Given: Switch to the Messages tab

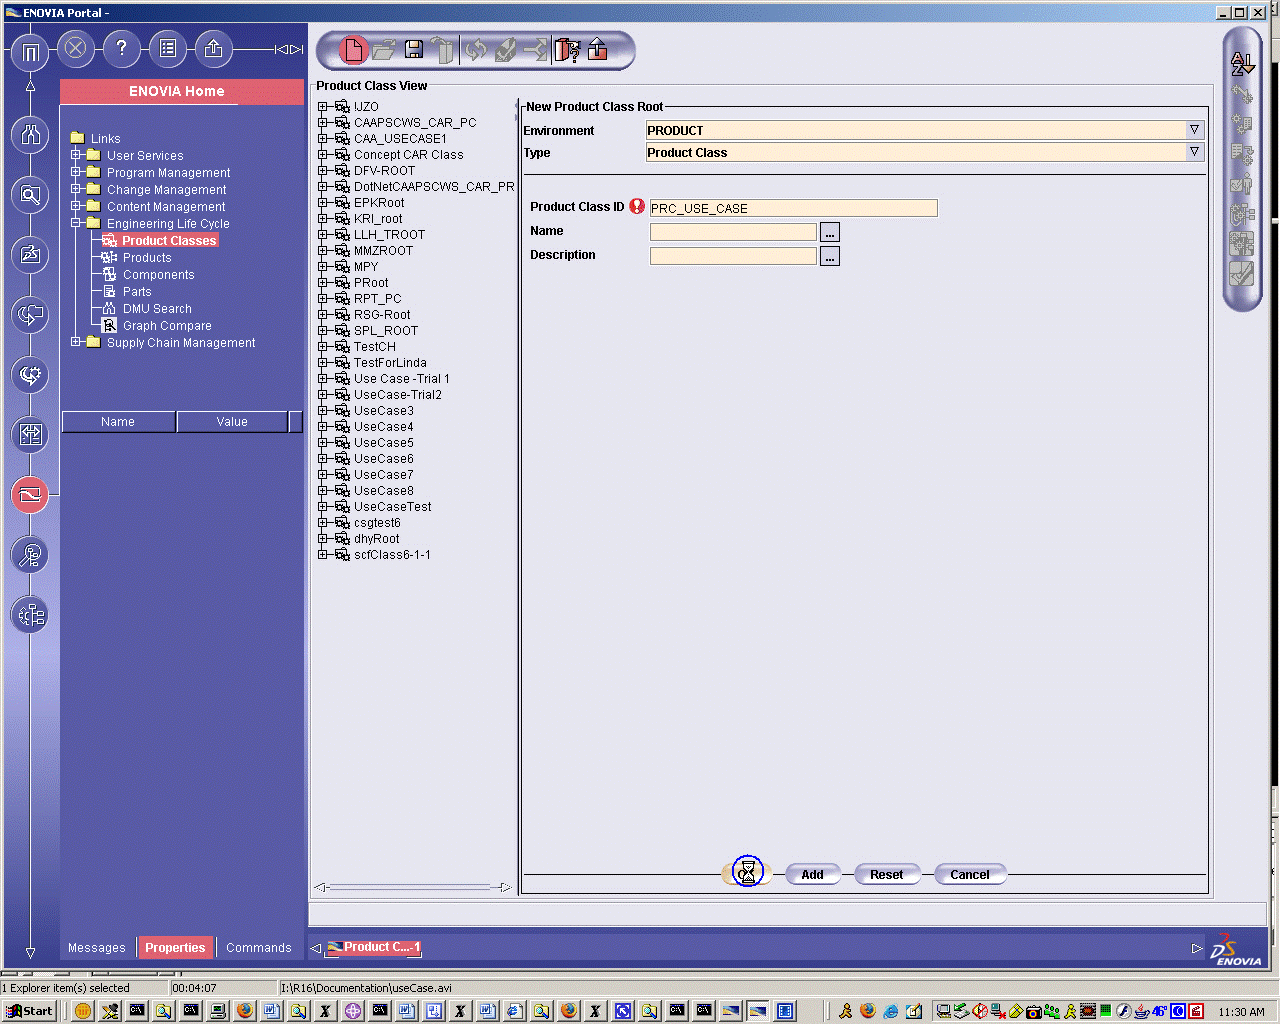Looking at the screenshot, I should [x=97, y=948].
